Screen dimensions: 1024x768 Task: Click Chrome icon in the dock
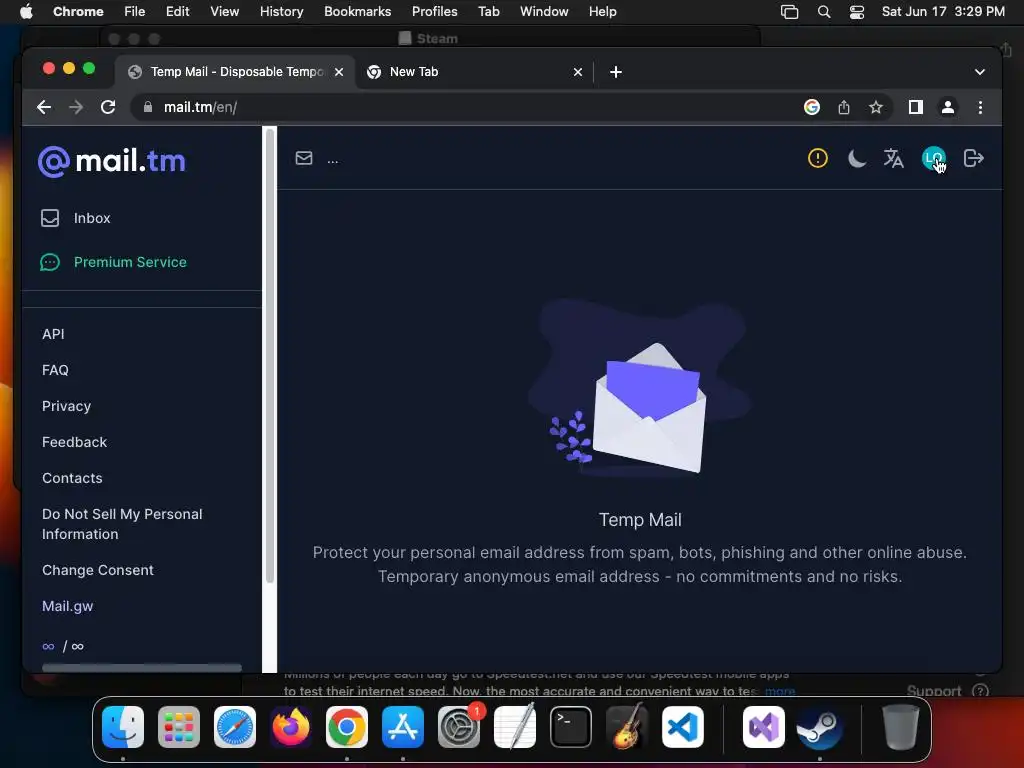pyautogui.click(x=347, y=727)
